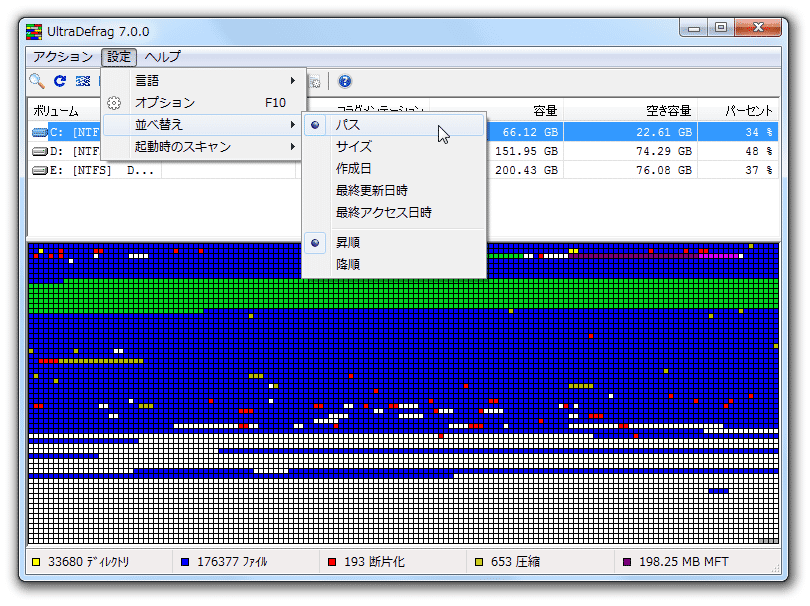
Task: Click the 151.95 GB capacity cell
Action: (526, 151)
